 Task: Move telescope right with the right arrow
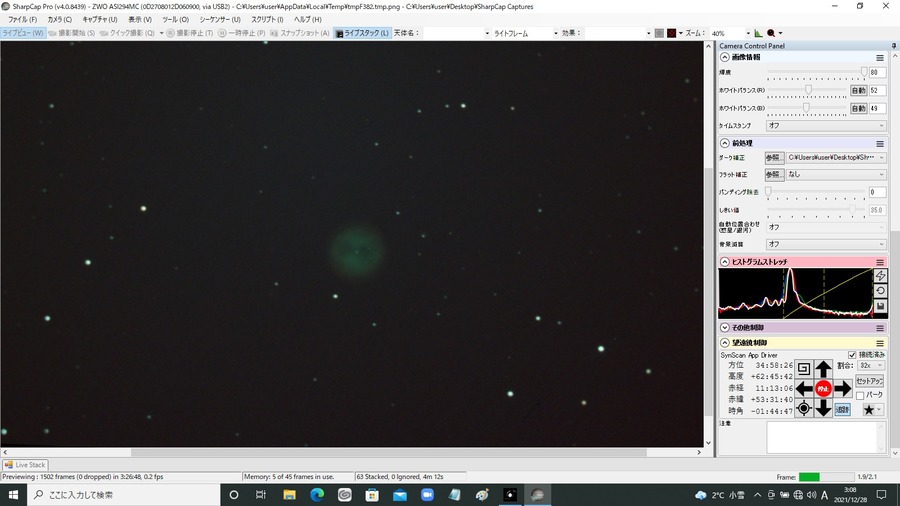tap(843, 388)
